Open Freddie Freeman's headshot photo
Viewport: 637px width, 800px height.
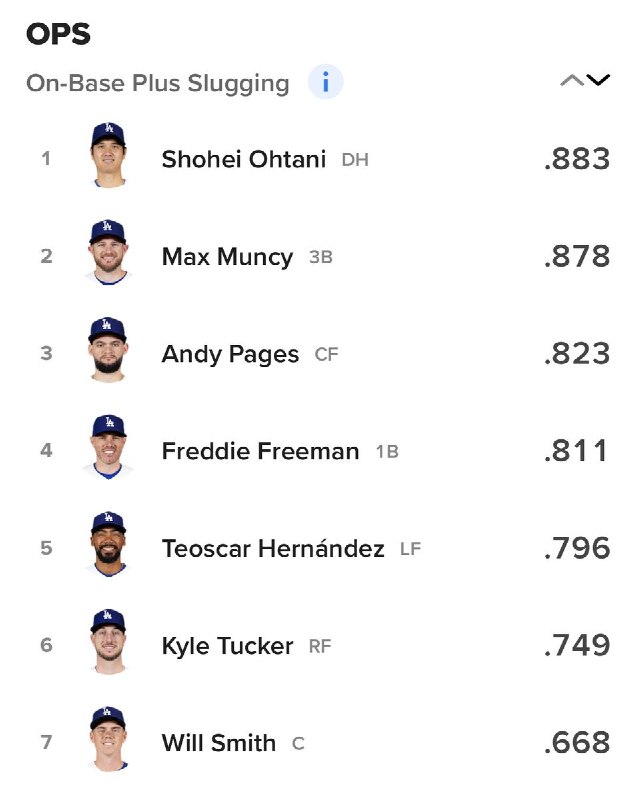pos(108,447)
